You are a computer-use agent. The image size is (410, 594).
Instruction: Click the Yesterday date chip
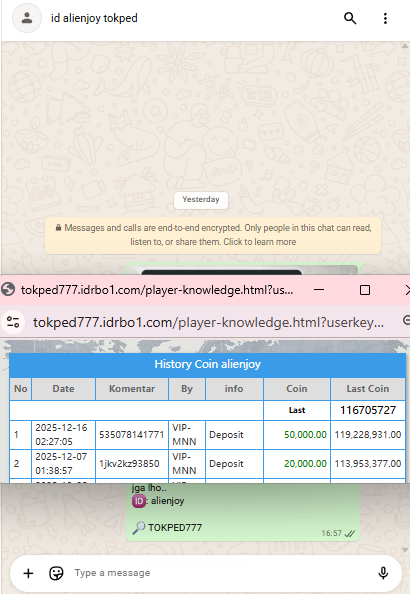(201, 200)
